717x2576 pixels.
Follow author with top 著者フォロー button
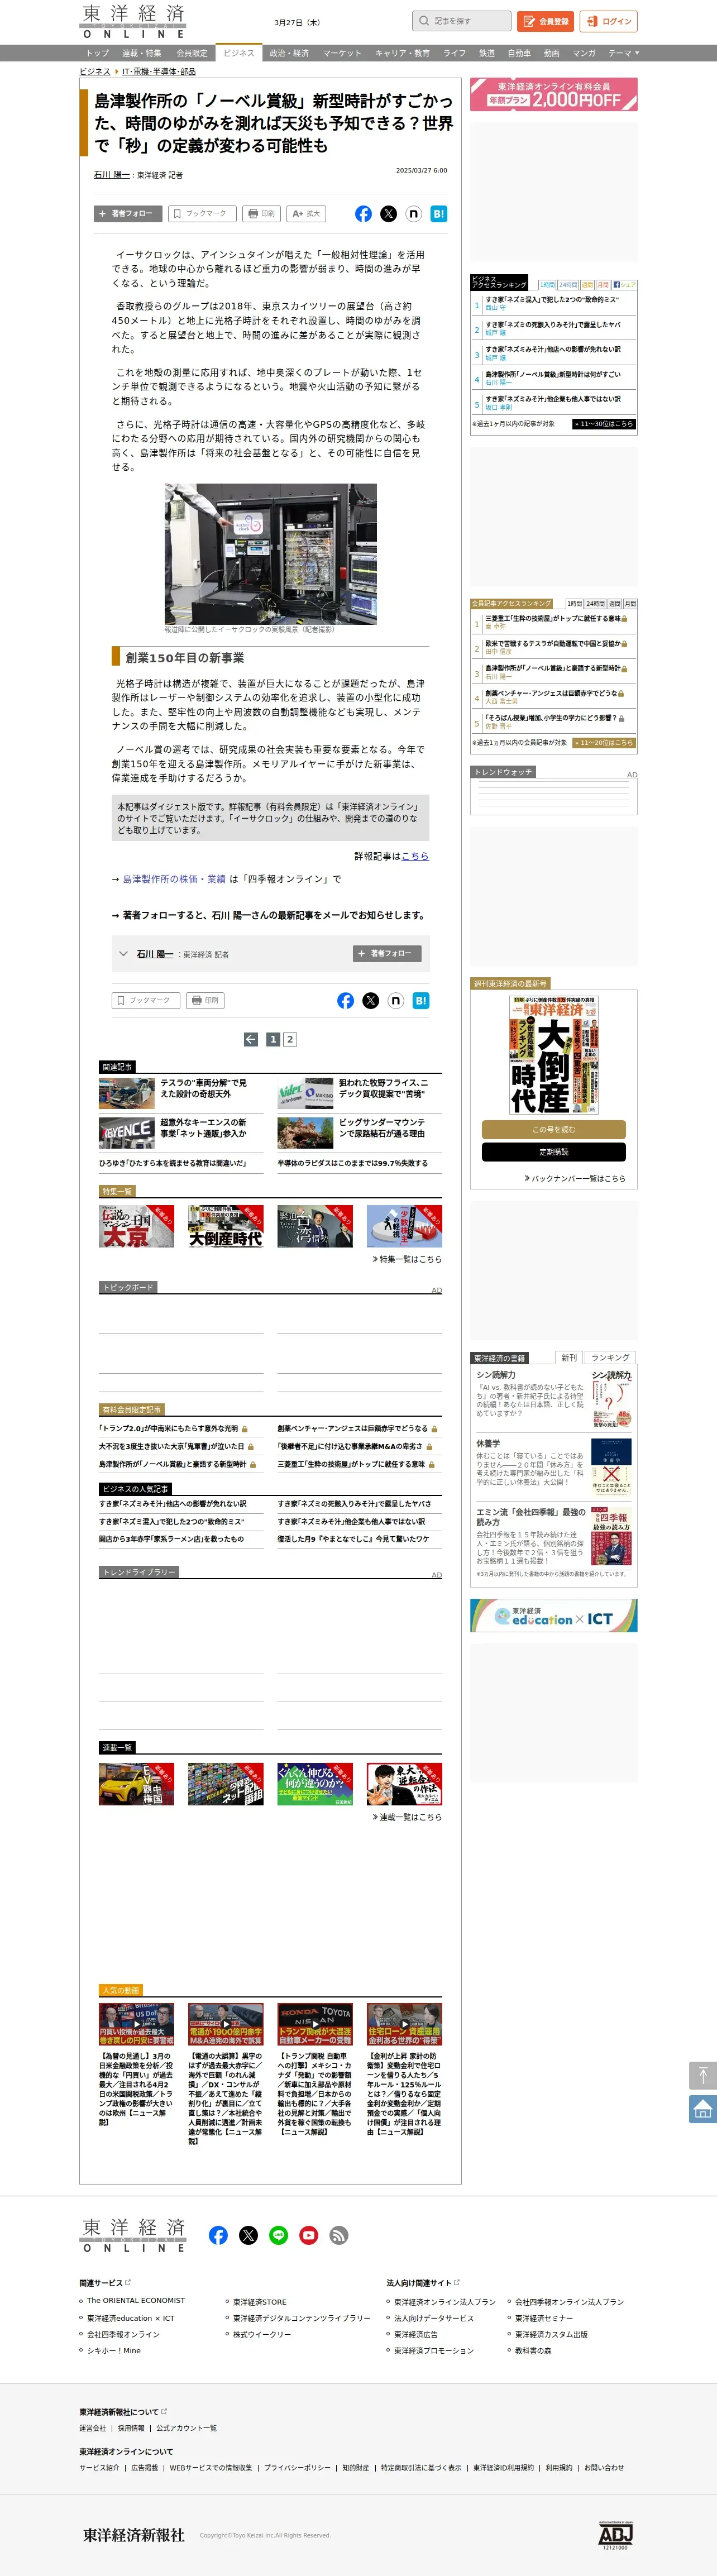(127, 213)
